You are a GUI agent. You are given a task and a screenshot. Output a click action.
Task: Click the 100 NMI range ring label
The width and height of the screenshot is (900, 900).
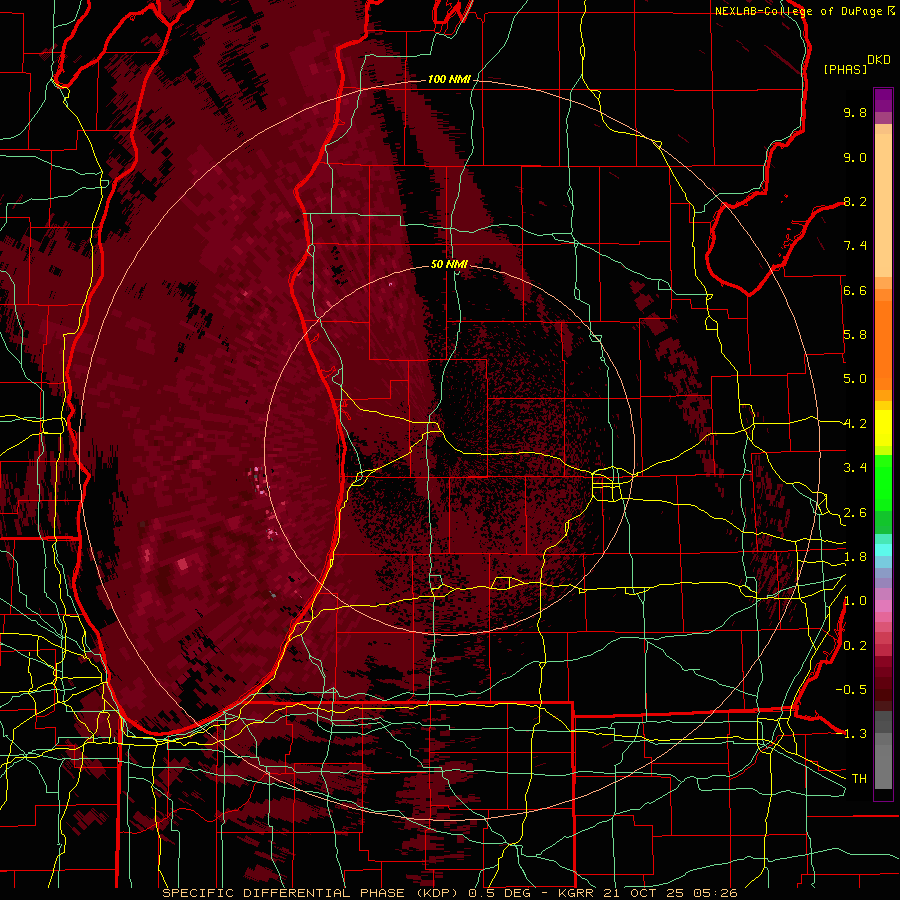[x=449, y=79]
